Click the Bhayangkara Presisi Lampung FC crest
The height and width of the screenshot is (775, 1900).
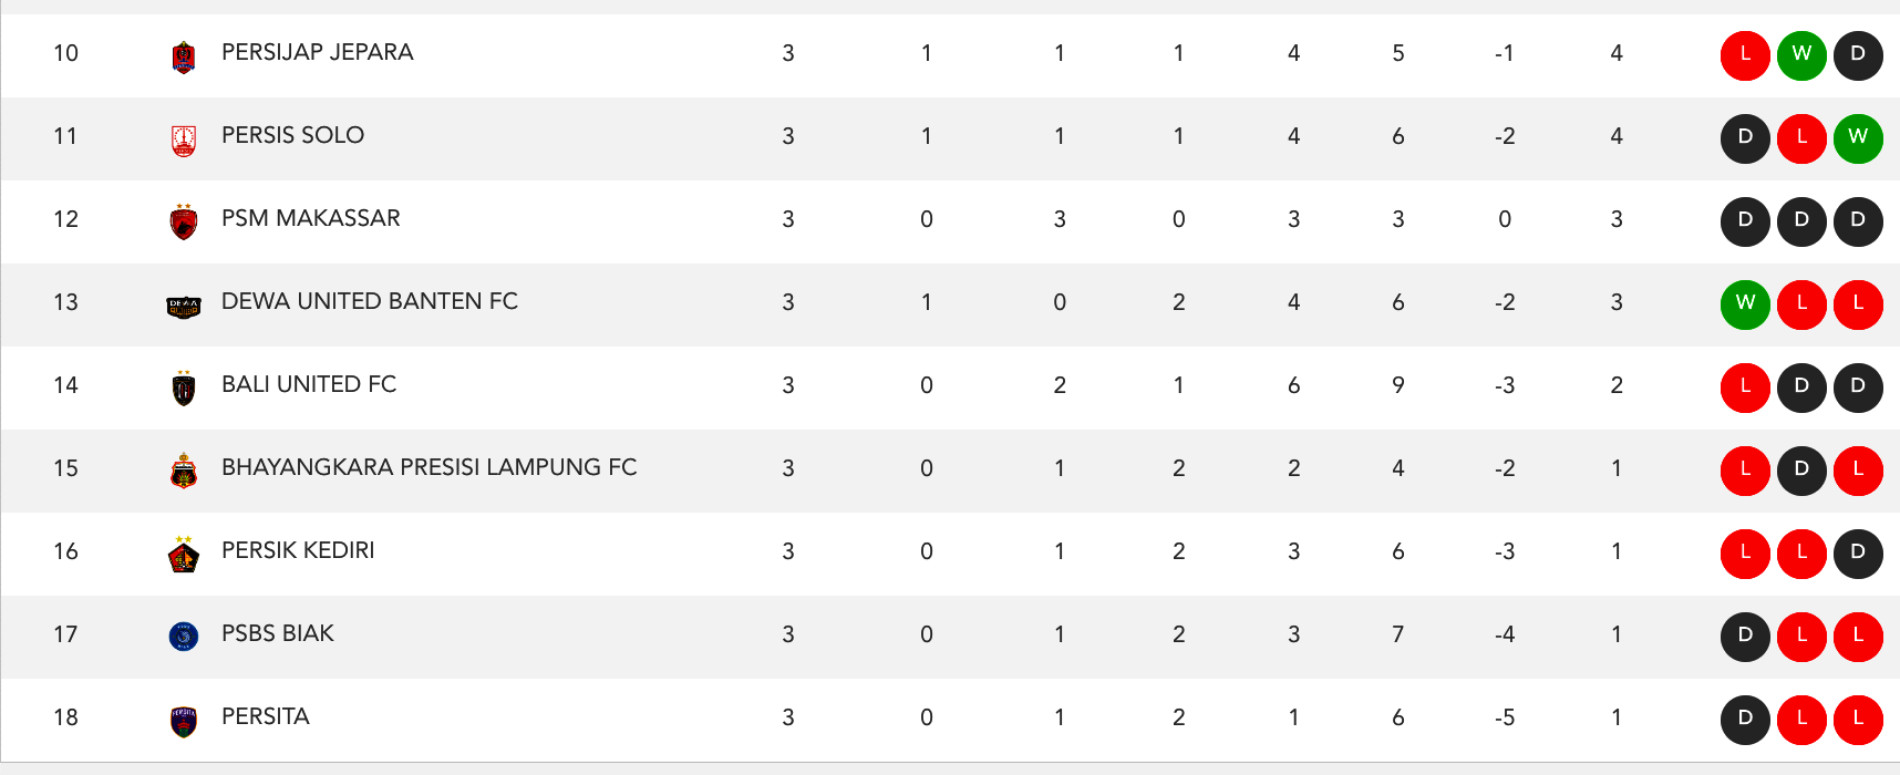click(183, 470)
